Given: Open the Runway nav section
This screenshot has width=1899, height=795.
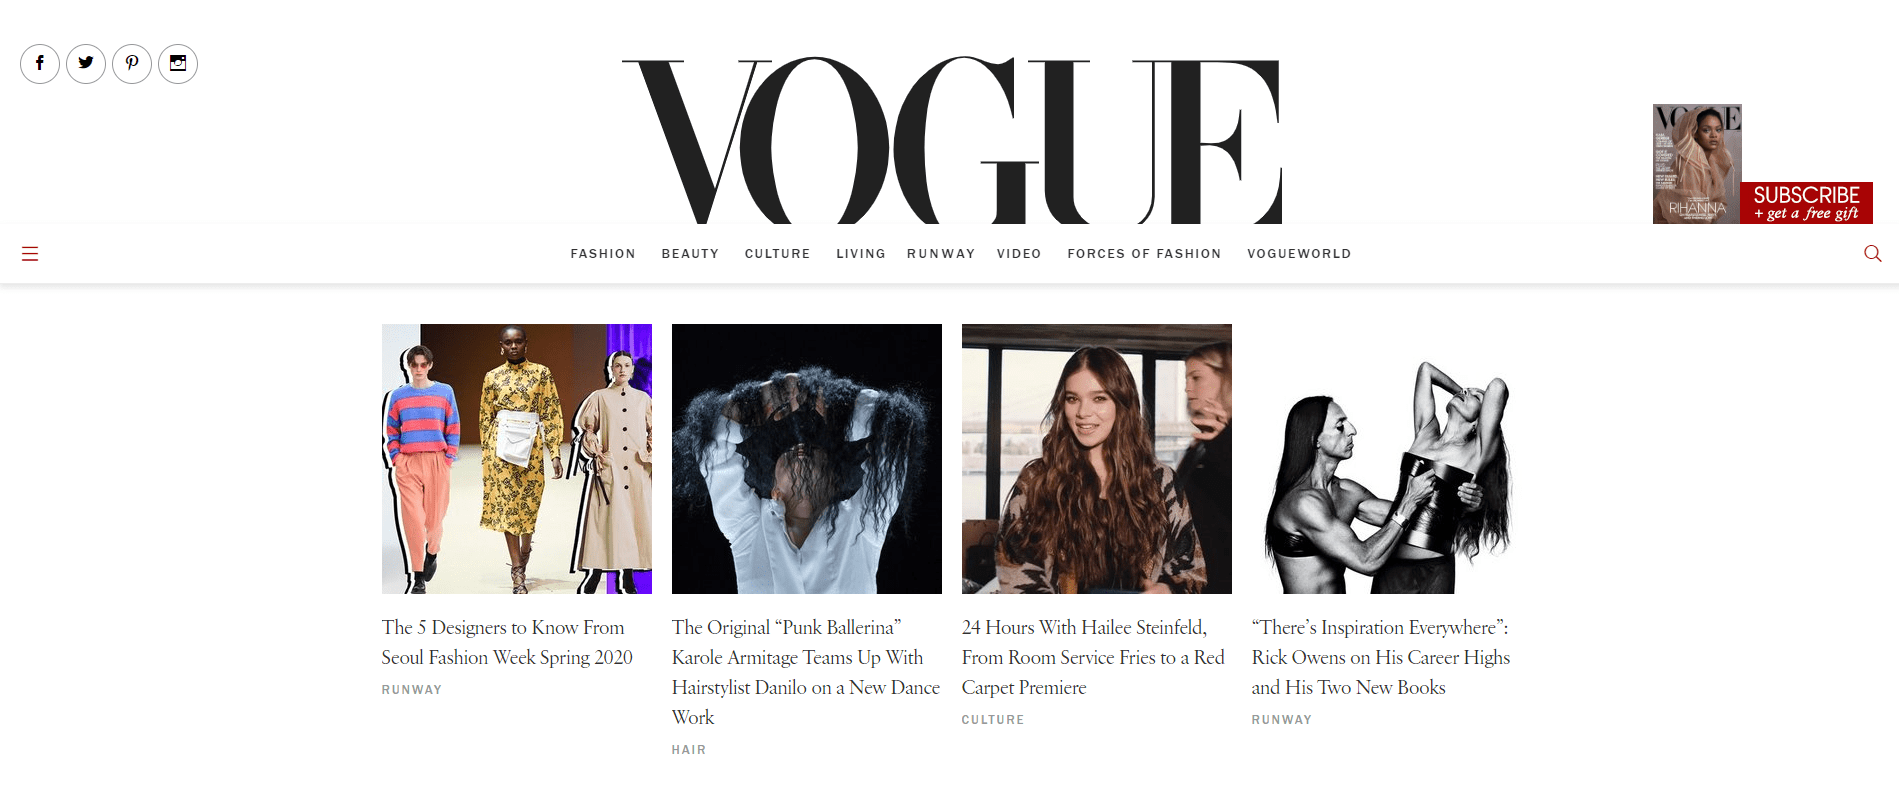Looking at the screenshot, I should (941, 254).
